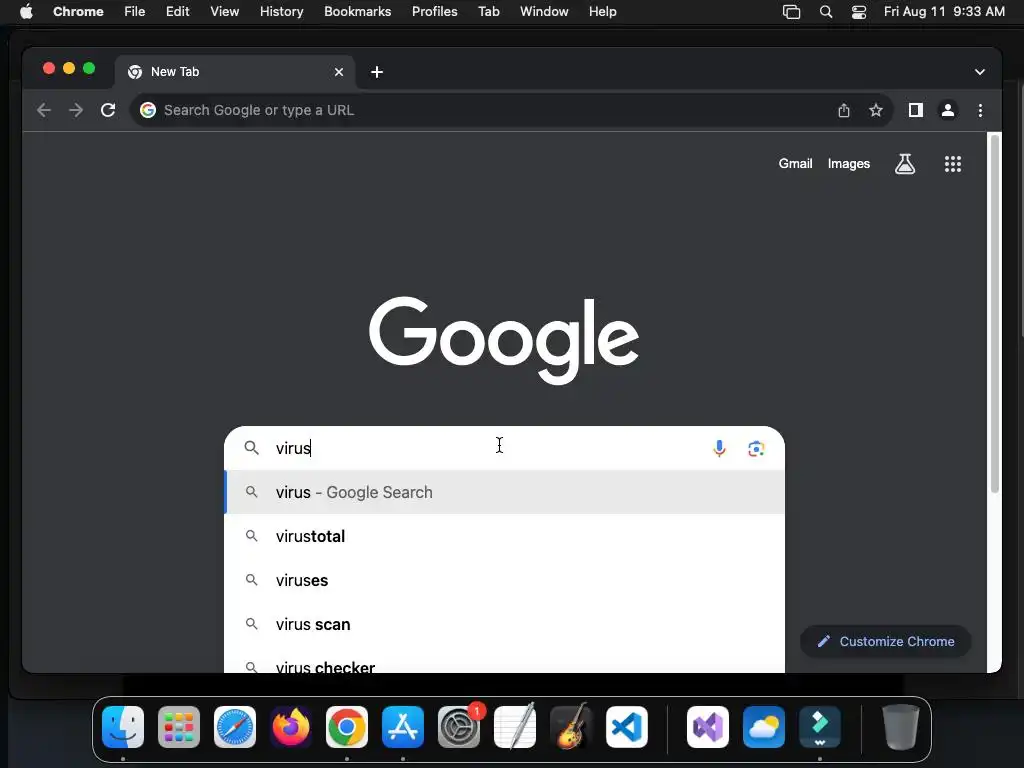Screen dimensions: 1024x768
Task: Open the weather cloud app in the Dock
Action: pyautogui.click(x=764, y=727)
